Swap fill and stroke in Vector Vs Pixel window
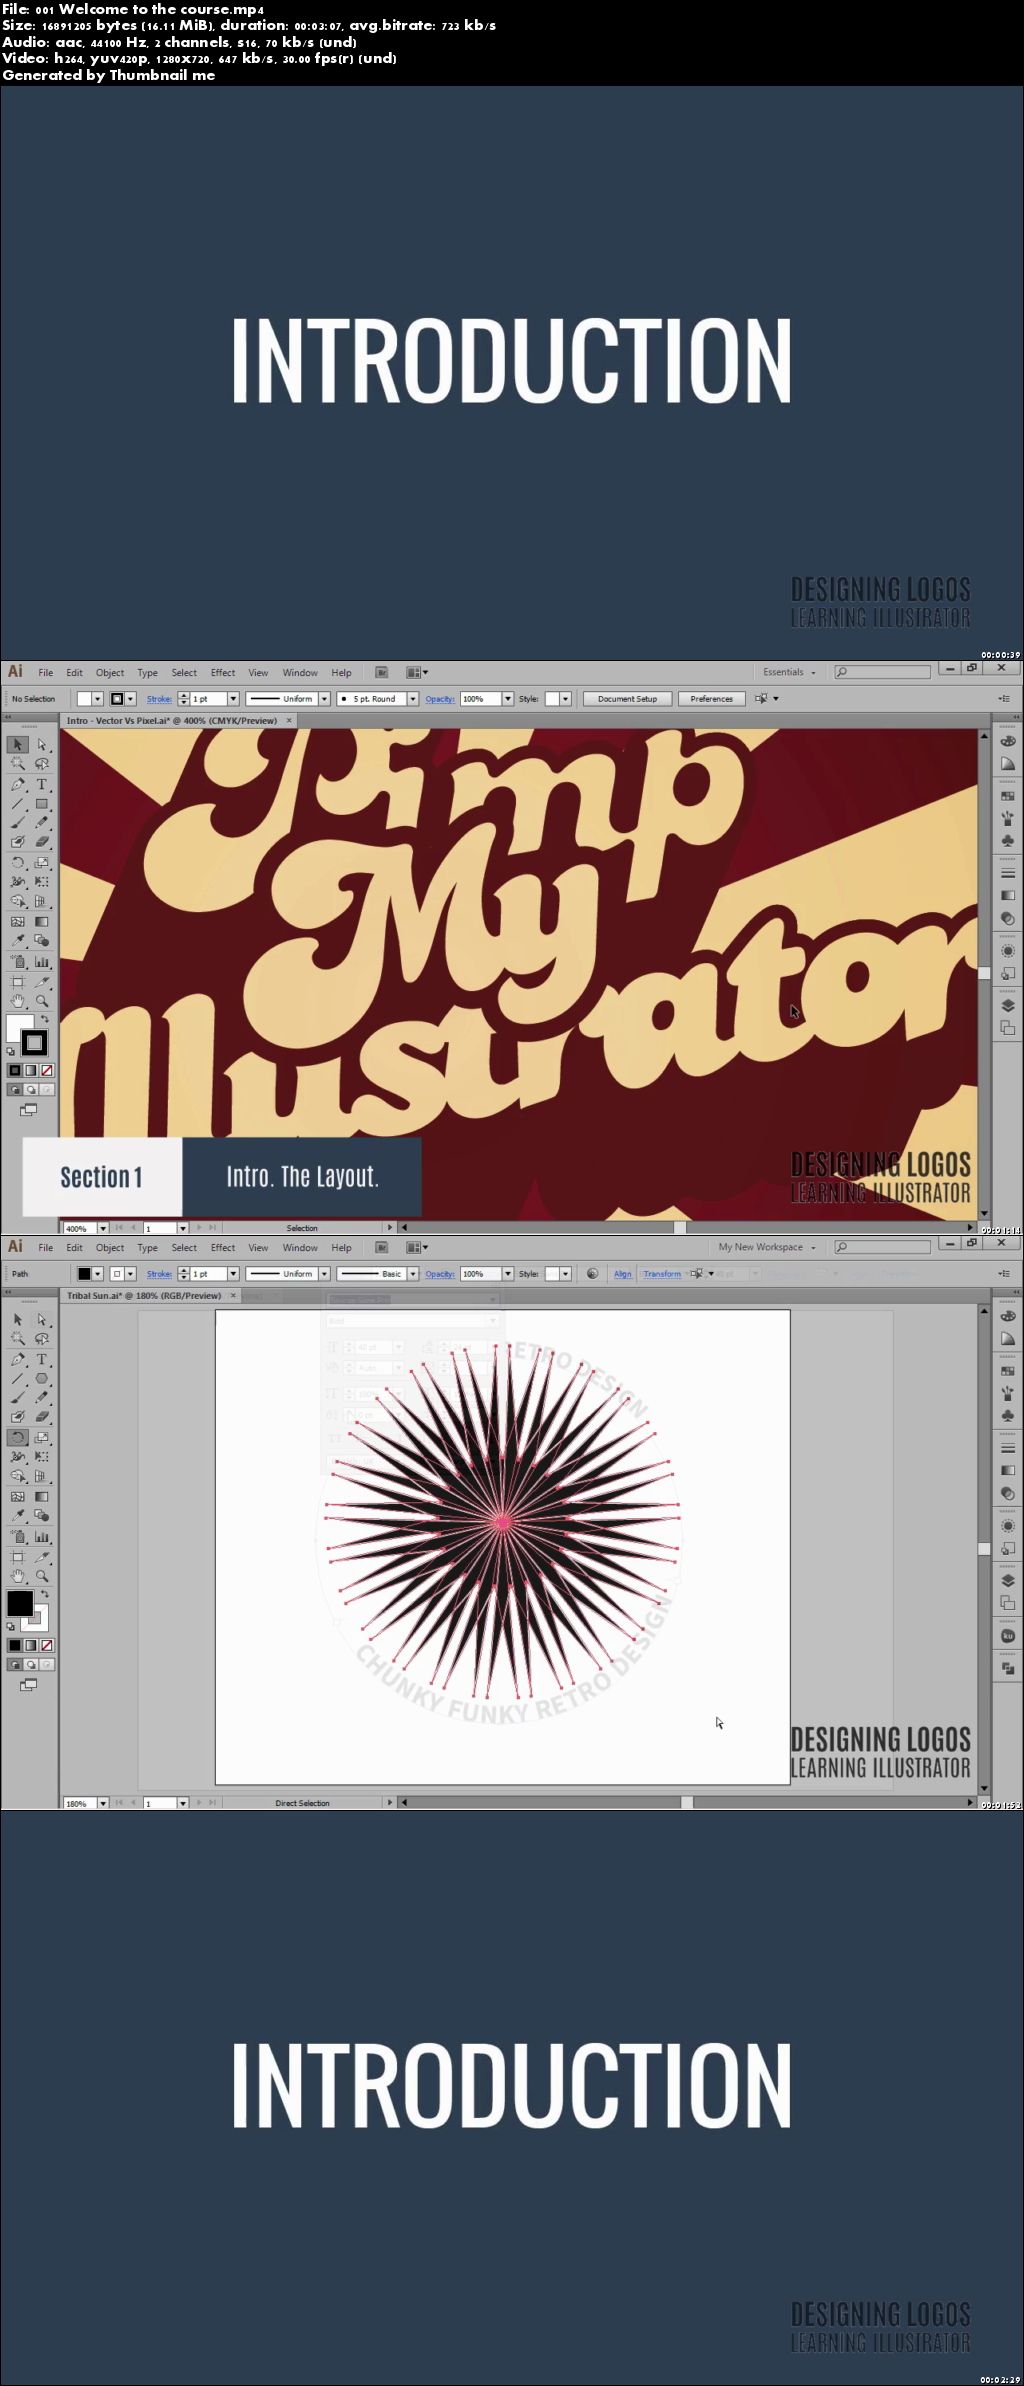The width and height of the screenshot is (1024, 2386). (x=44, y=1020)
